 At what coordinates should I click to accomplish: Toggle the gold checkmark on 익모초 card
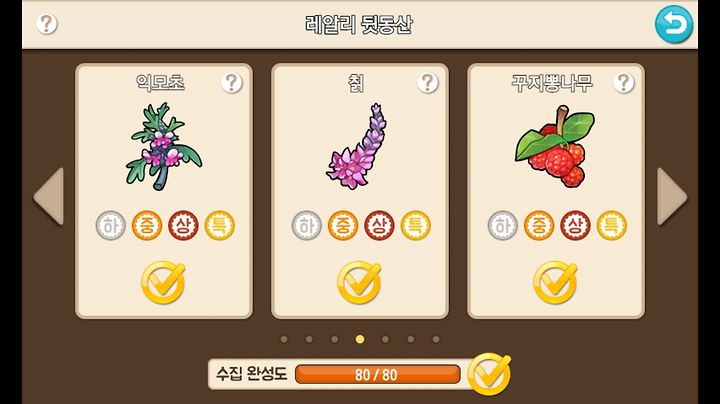coord(163,282)
